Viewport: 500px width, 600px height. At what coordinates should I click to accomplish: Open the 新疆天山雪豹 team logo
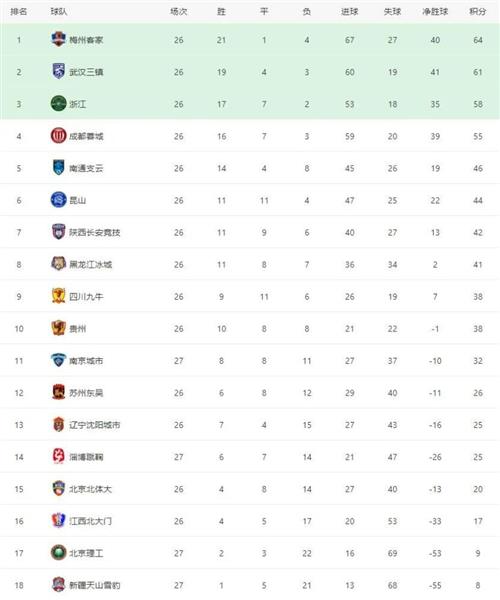point(59,585)
